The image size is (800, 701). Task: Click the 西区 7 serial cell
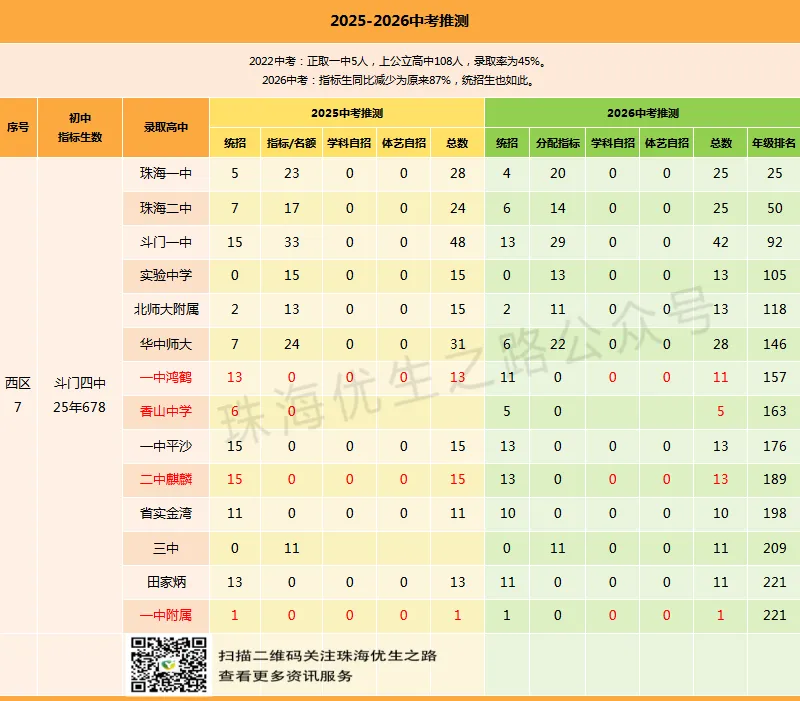[18, 395]
